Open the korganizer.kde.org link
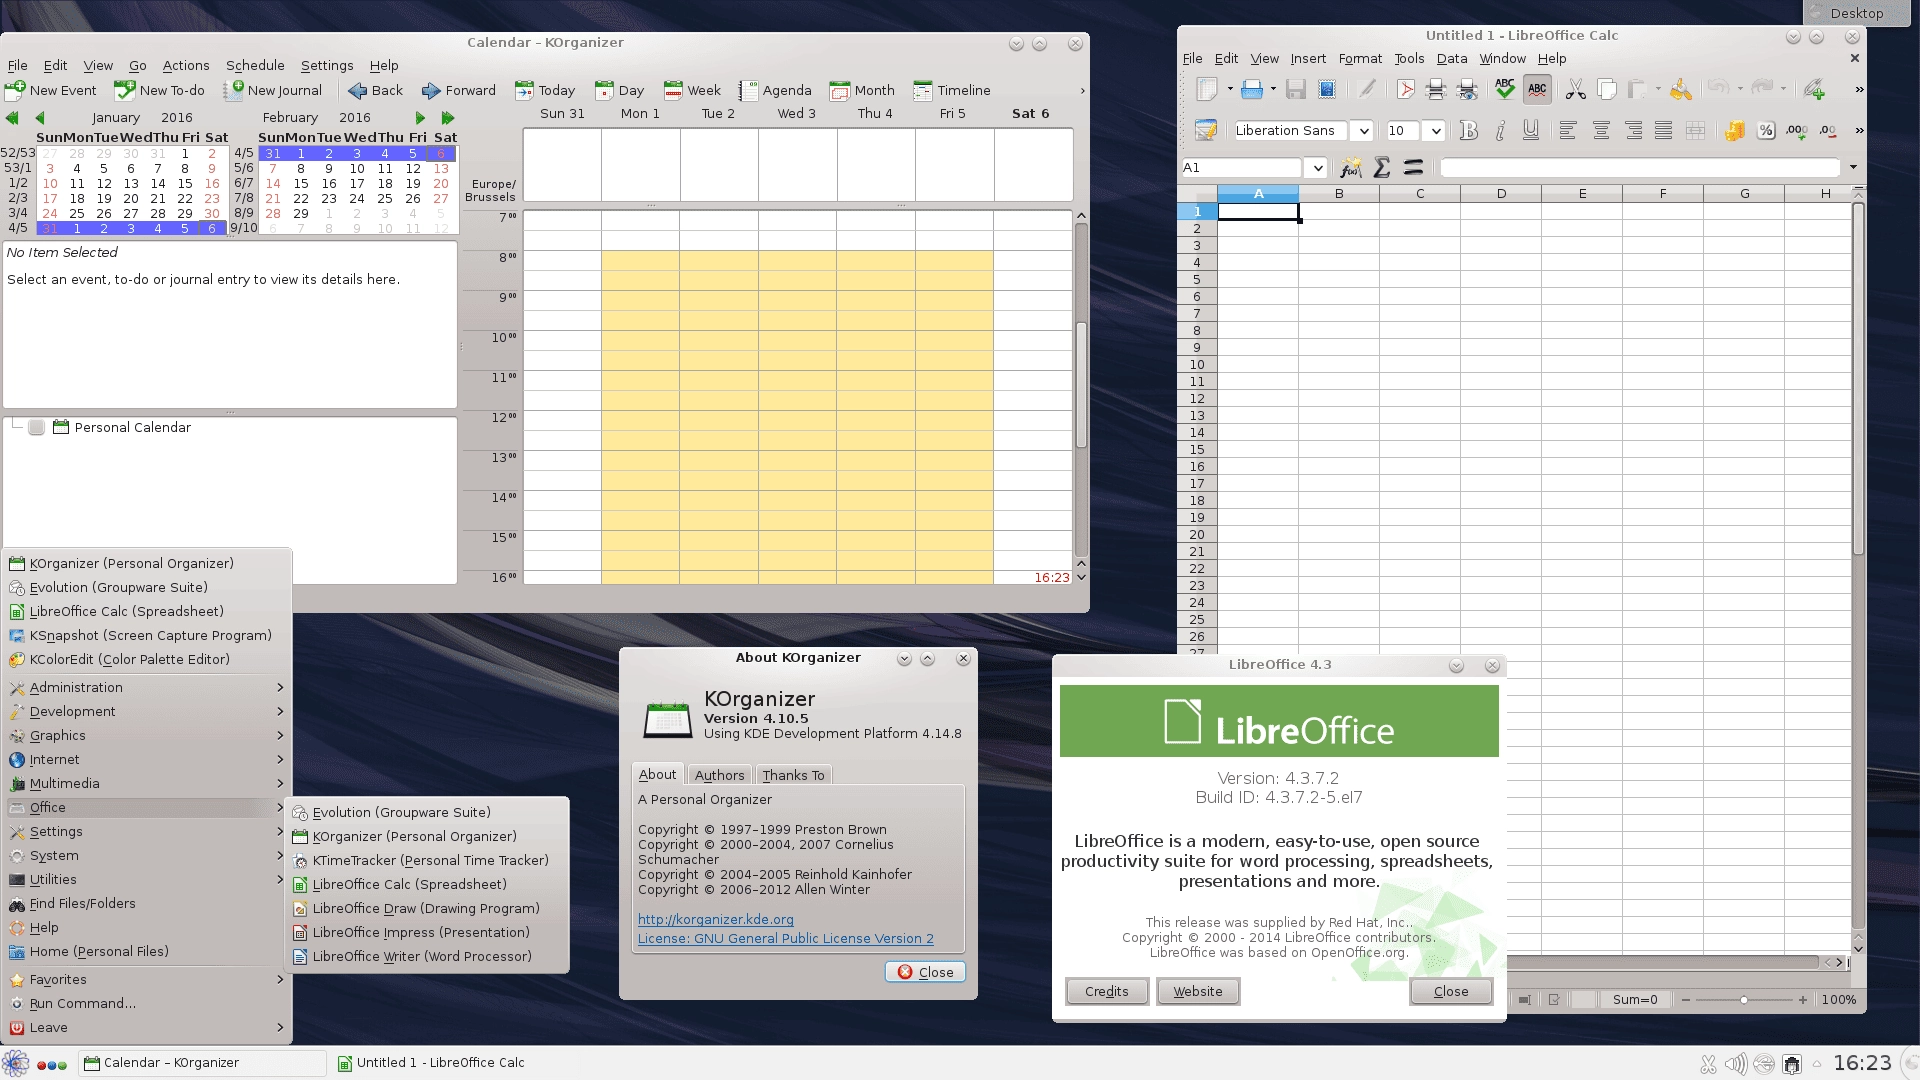1920x1080 pixels. pyautogui.click(x=716, y=920)
